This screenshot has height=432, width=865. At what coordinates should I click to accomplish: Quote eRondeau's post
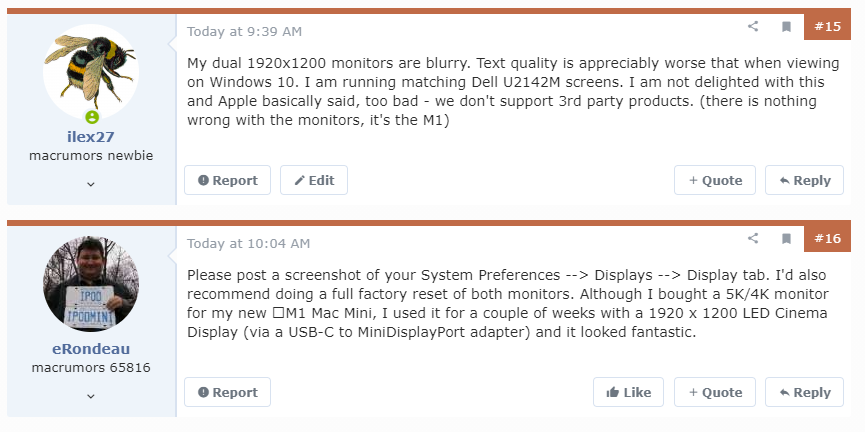715,392
